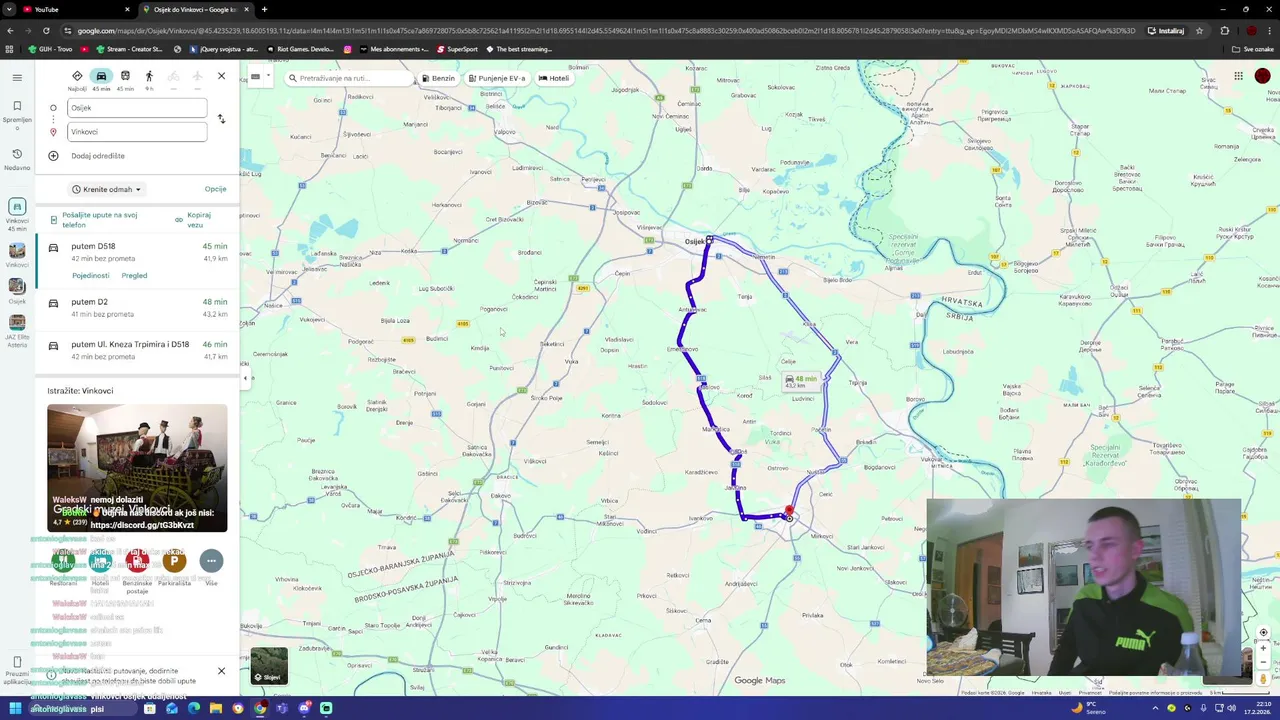Filter by Hoteli chip
Screen dimensions: 1280x720
[x=553, y=78]
